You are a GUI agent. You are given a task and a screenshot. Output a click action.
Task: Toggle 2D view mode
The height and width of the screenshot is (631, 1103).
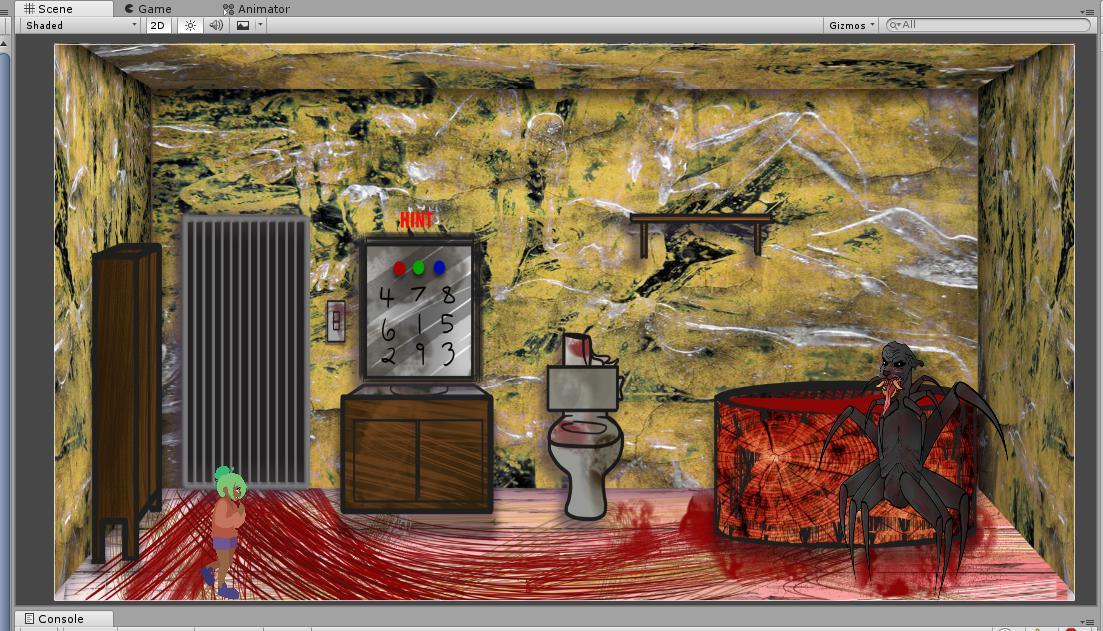(158, 25)
